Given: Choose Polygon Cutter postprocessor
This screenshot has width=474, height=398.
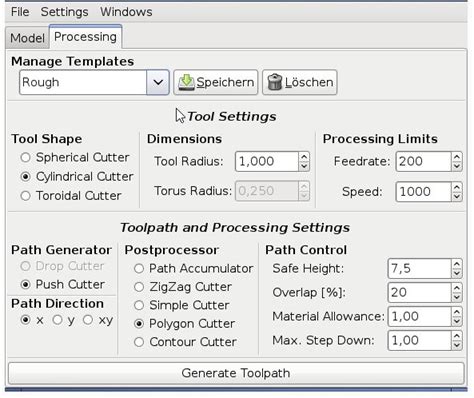Looking at the screenshot, I should [184, 324].
